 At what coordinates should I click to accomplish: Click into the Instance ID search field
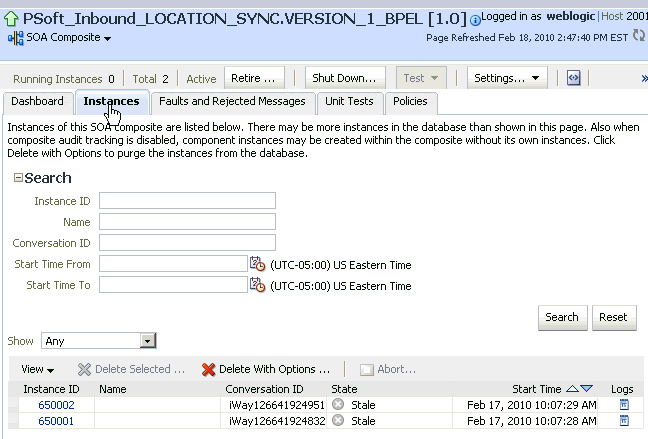[x=187, y=200]
